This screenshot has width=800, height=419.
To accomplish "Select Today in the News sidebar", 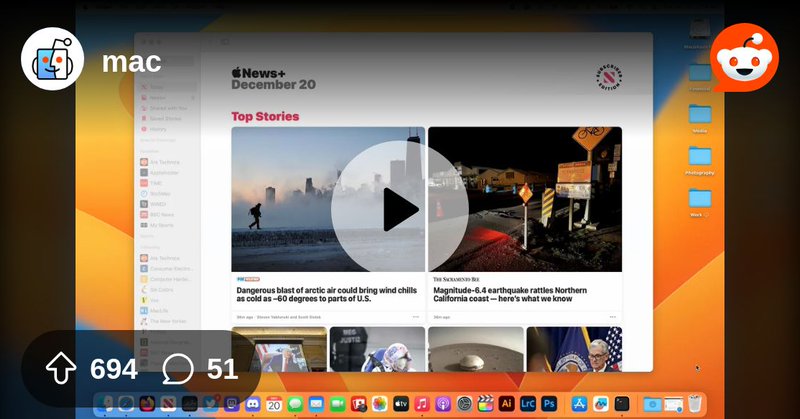I will click(168, 87).
